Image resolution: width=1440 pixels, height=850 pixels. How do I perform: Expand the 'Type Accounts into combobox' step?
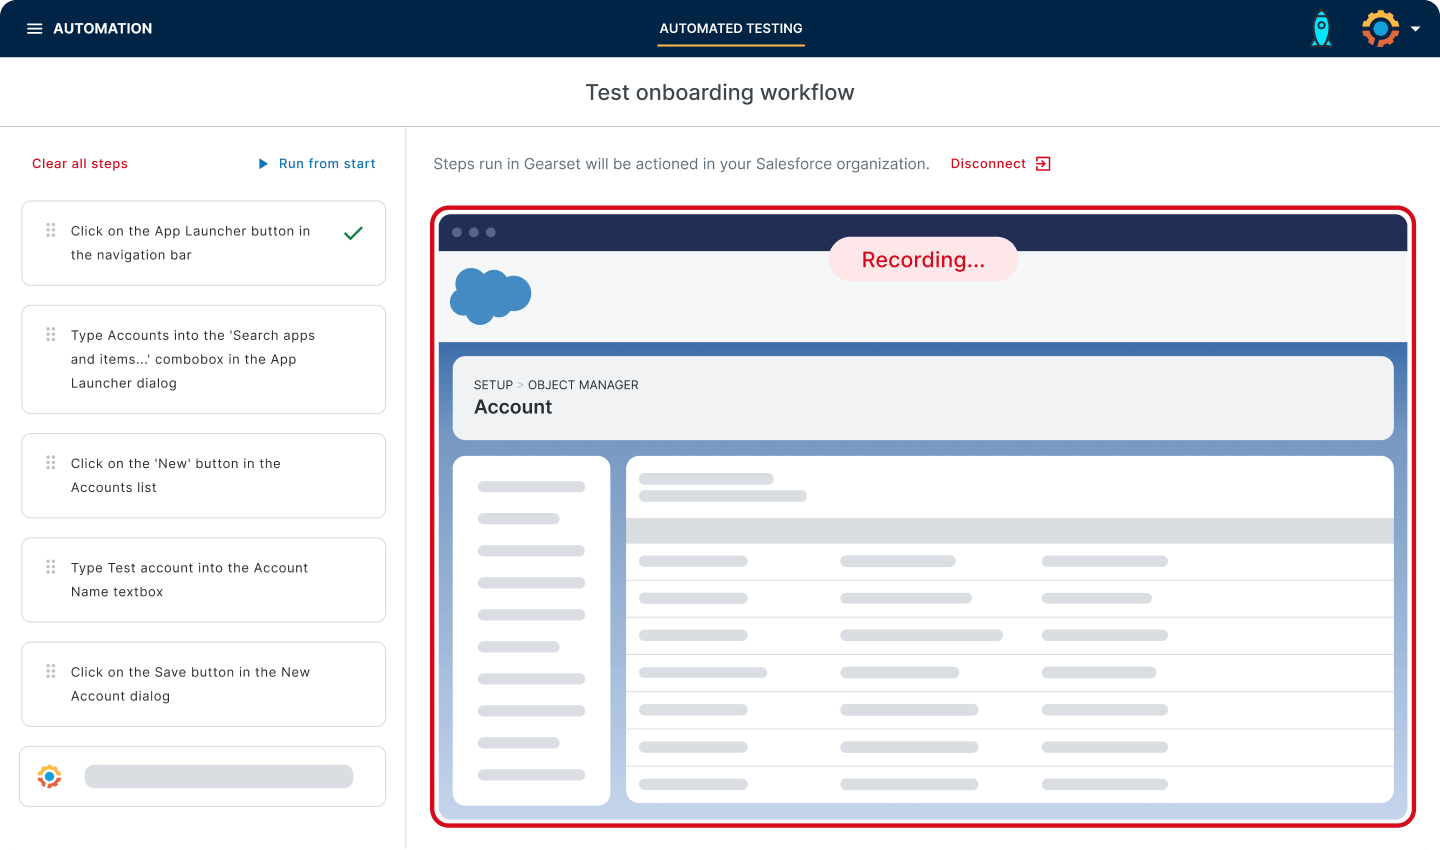pos(203,359)
